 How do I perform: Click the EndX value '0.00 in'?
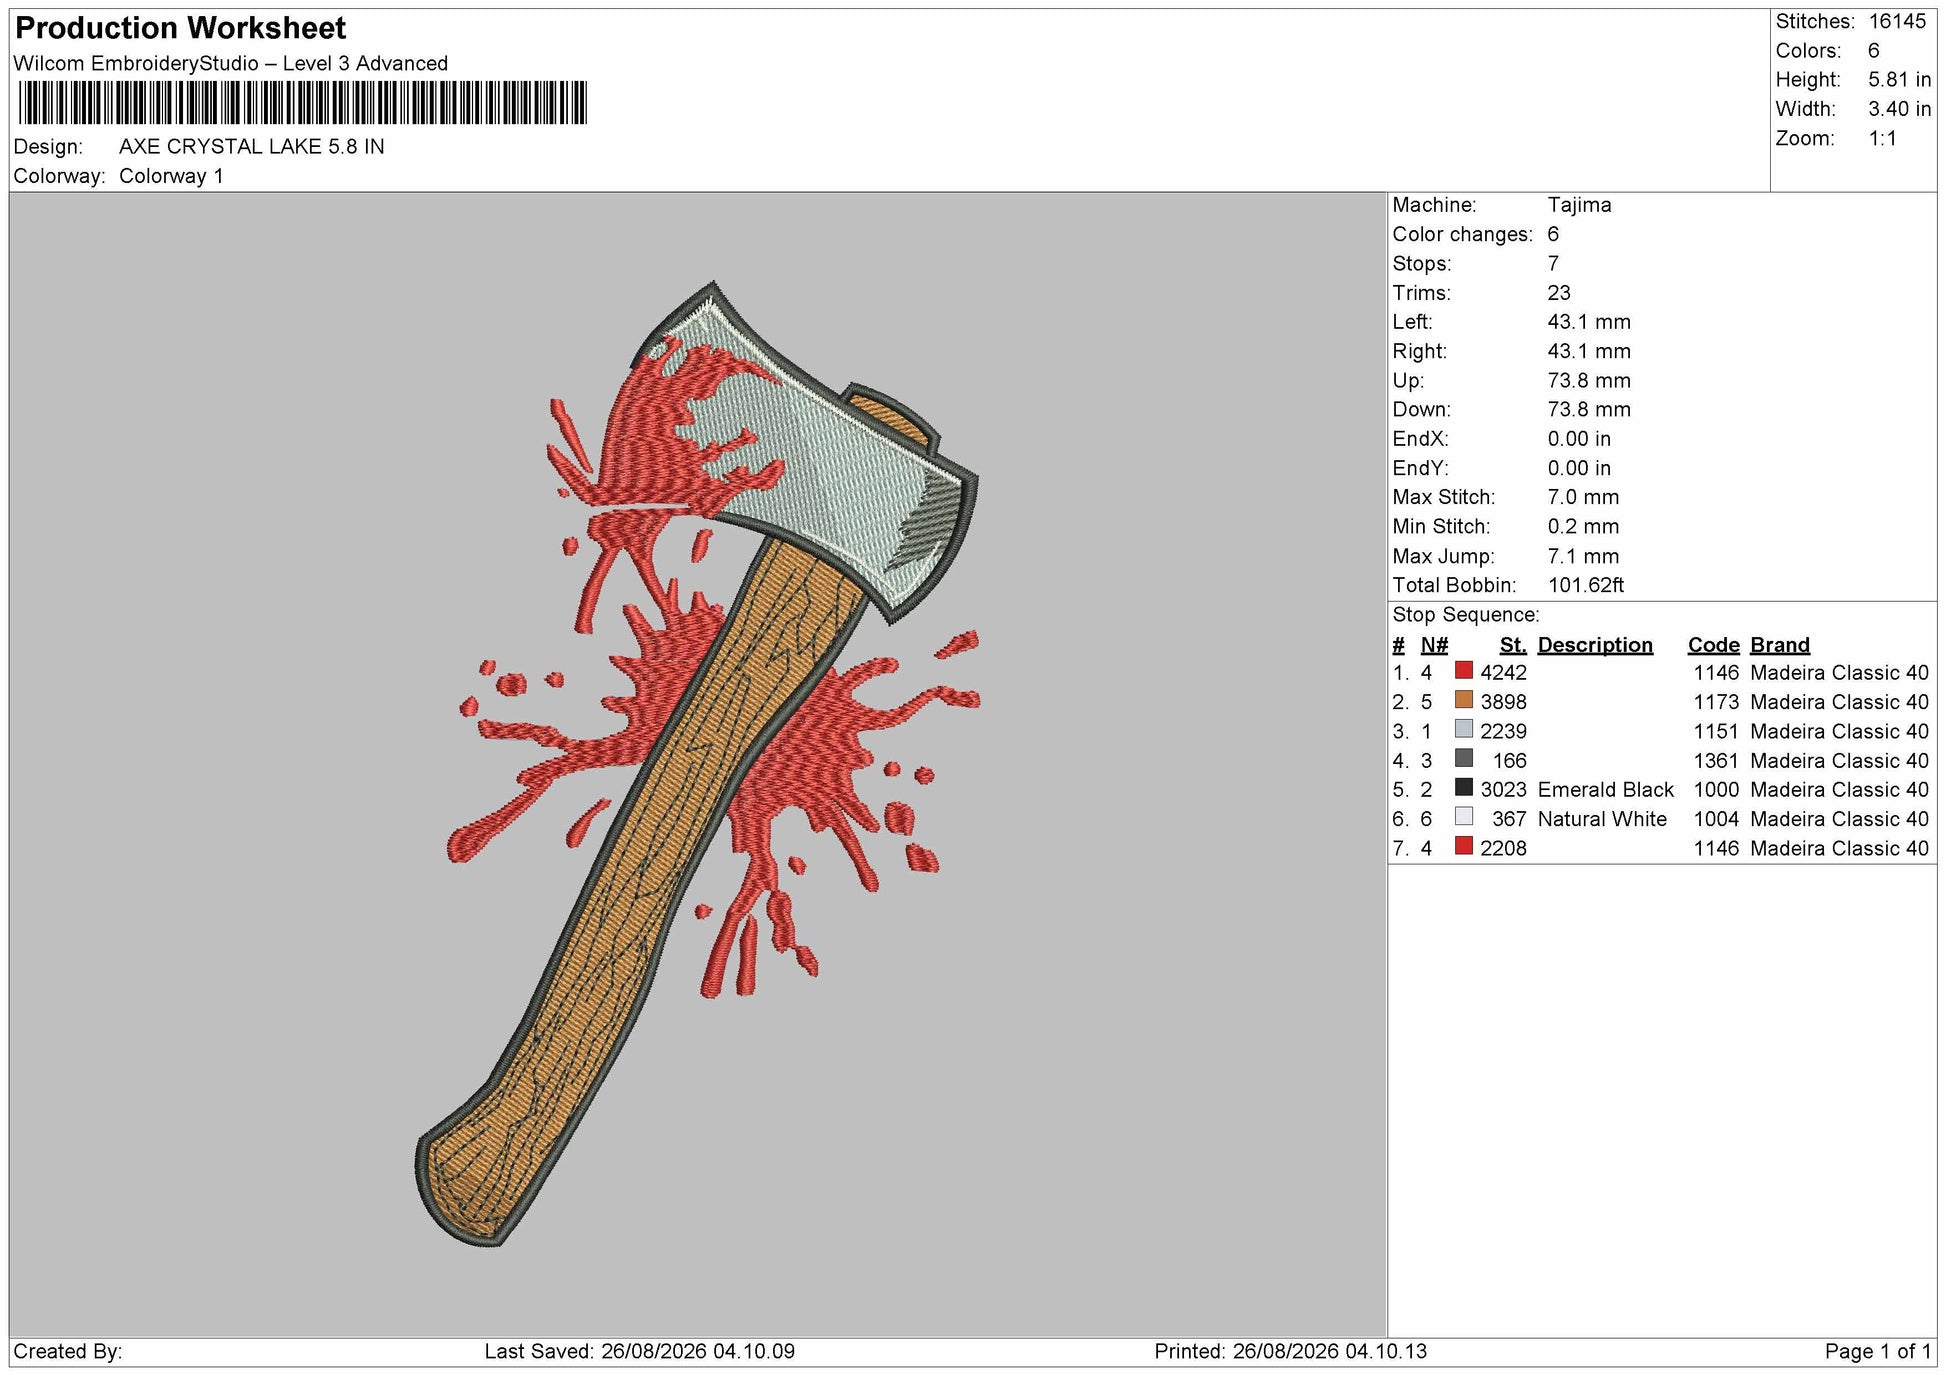click(x=1579, y=439)
